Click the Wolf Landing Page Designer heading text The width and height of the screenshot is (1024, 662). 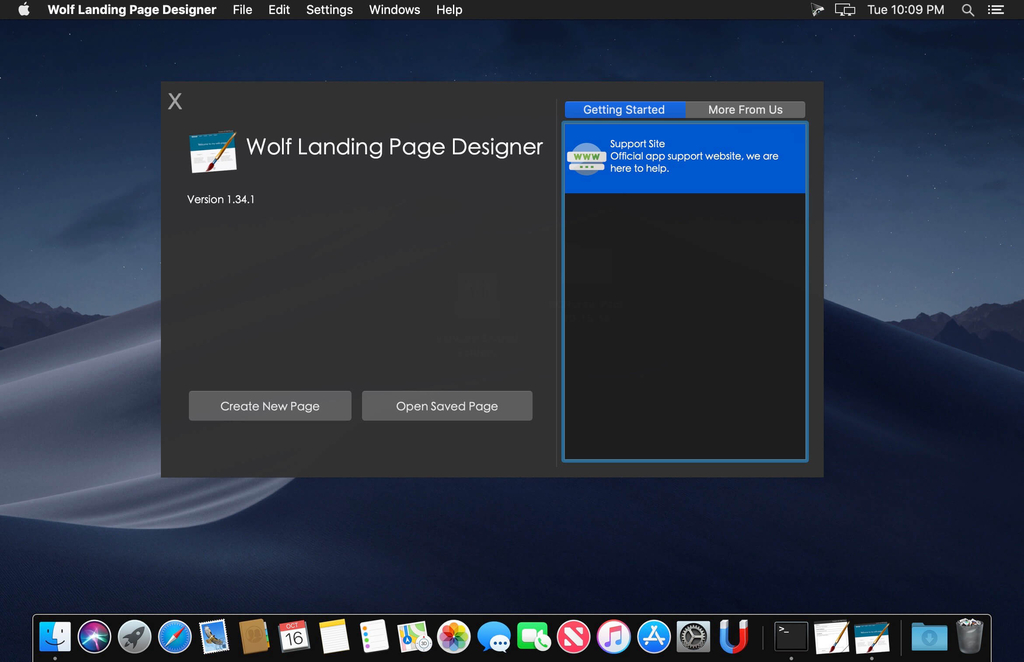(394, 147)
